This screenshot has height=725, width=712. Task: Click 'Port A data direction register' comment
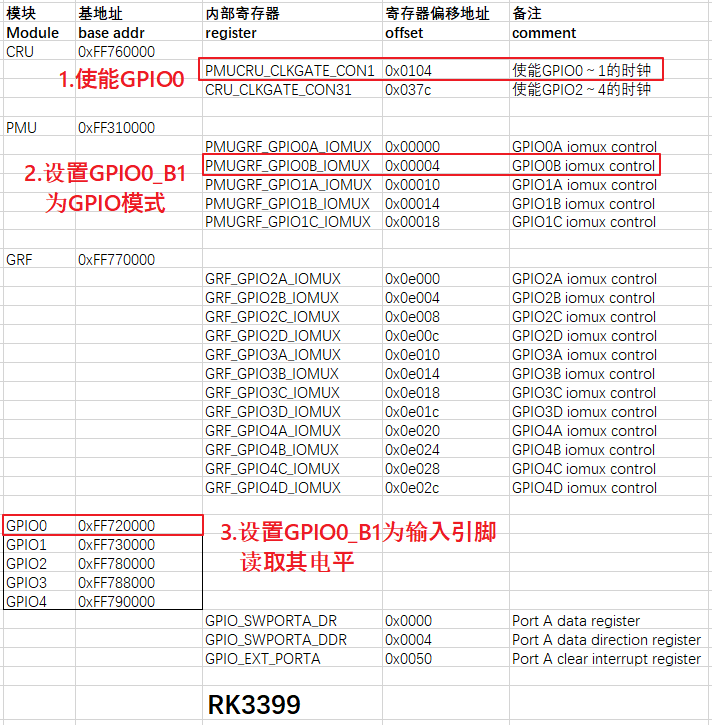point(607,639)
